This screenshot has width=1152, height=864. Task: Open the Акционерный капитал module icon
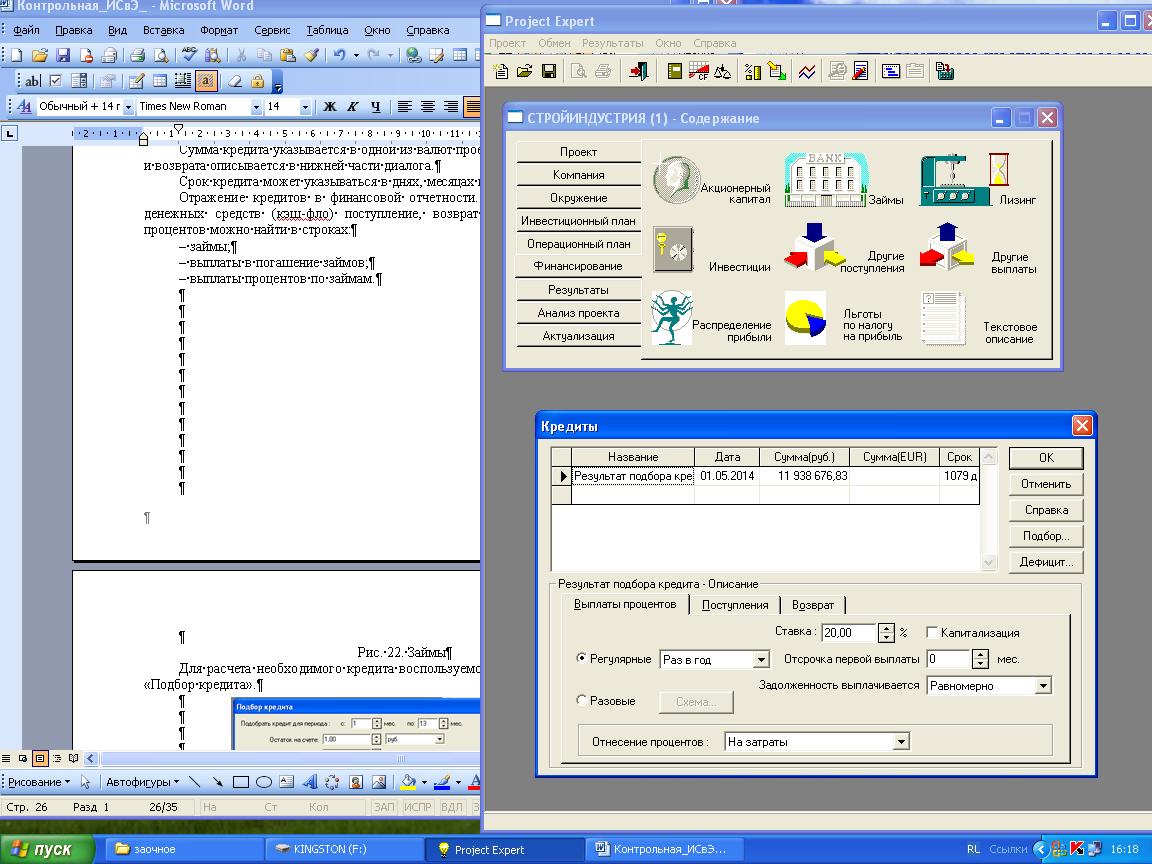click(x=676, y=179)
